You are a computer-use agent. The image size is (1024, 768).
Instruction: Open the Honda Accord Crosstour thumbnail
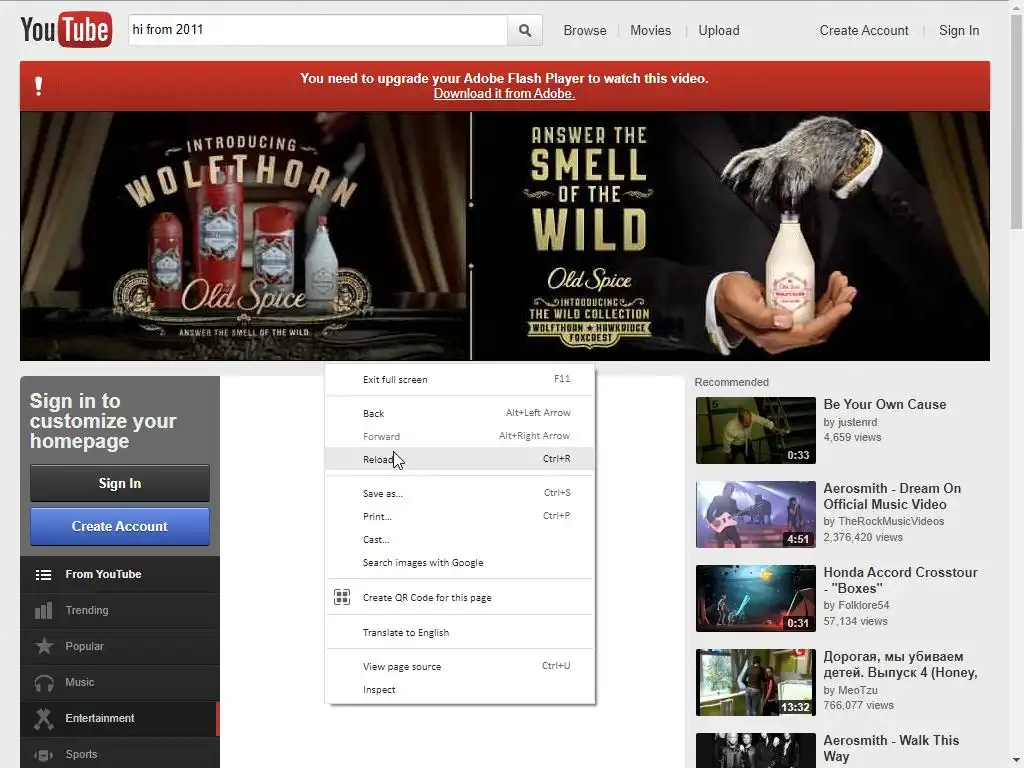tap(756, 598)
